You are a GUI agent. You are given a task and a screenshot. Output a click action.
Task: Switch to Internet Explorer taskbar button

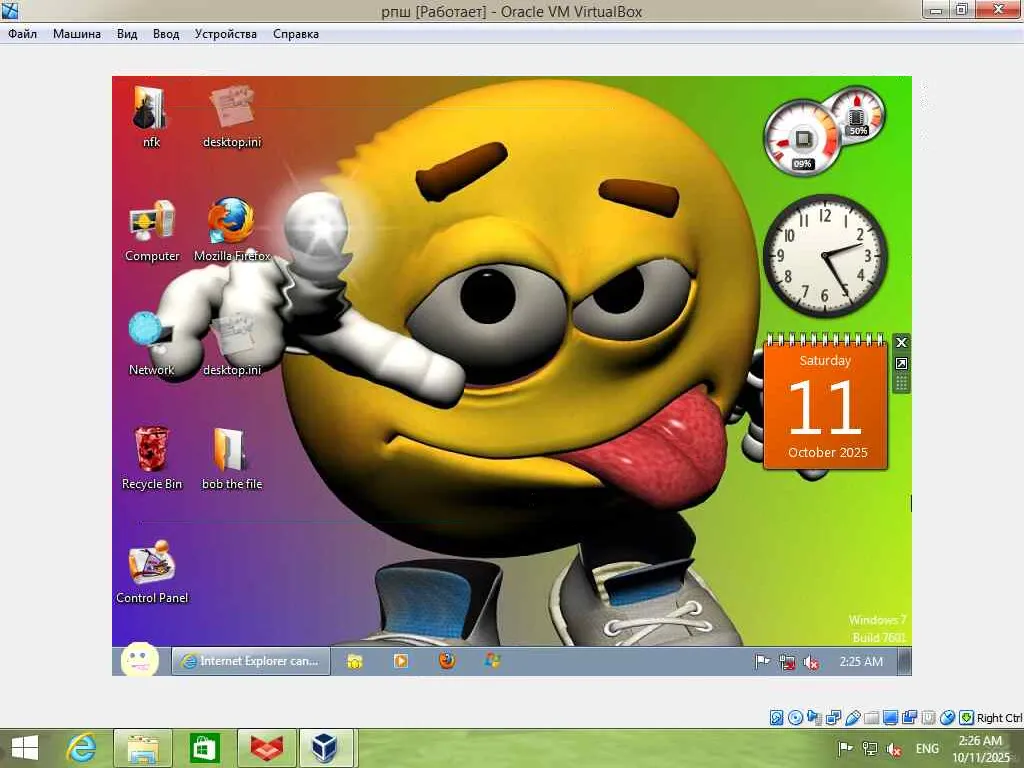pyautogui.click(x=251, y=661)
